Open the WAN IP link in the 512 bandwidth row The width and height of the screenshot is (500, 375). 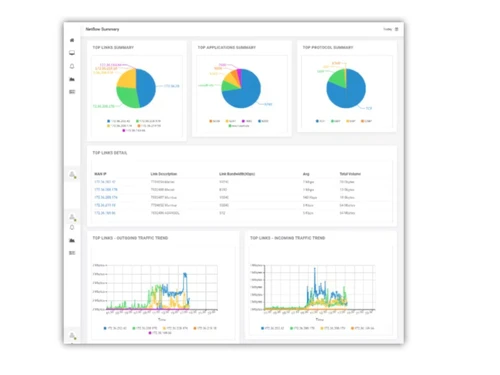105,213
